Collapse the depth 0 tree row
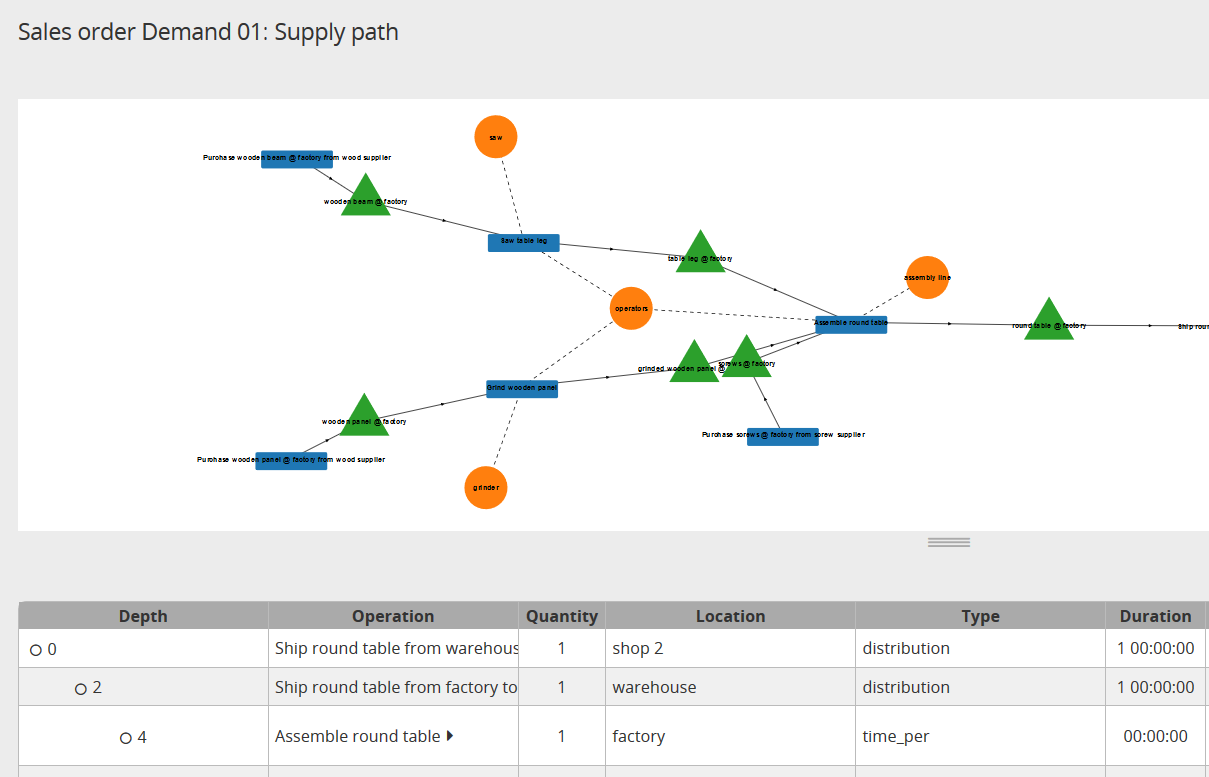This screenshot has width=1209, height=777. point(36,650)
